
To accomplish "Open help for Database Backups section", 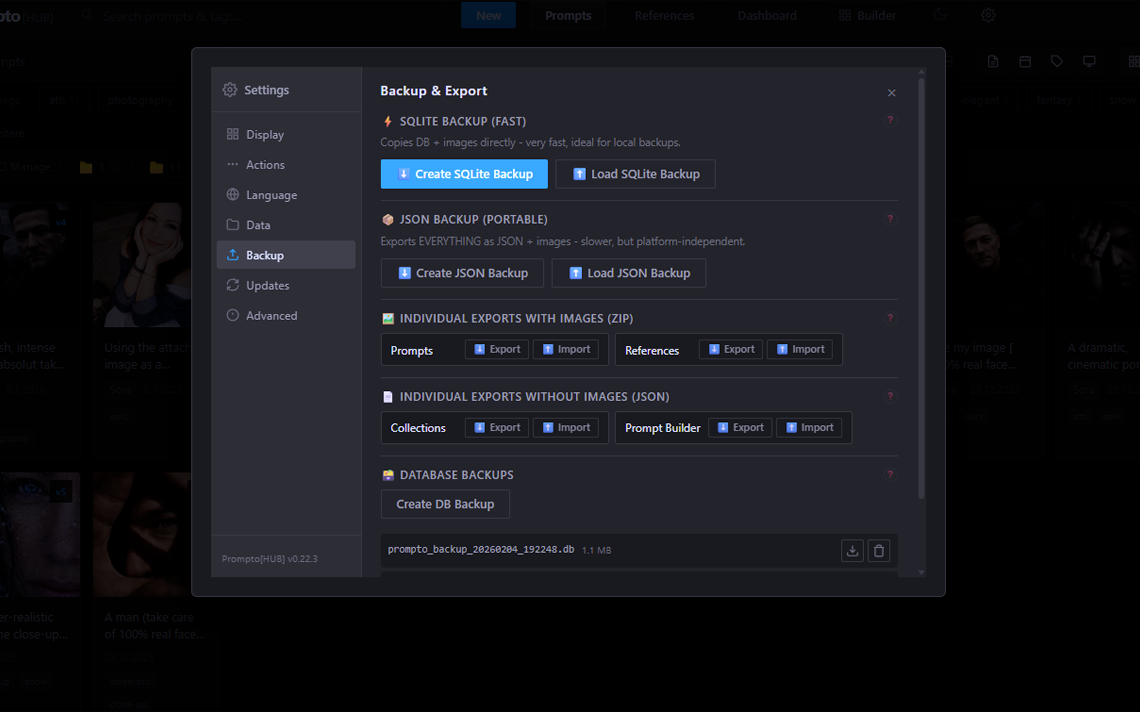I will (890, 474).
